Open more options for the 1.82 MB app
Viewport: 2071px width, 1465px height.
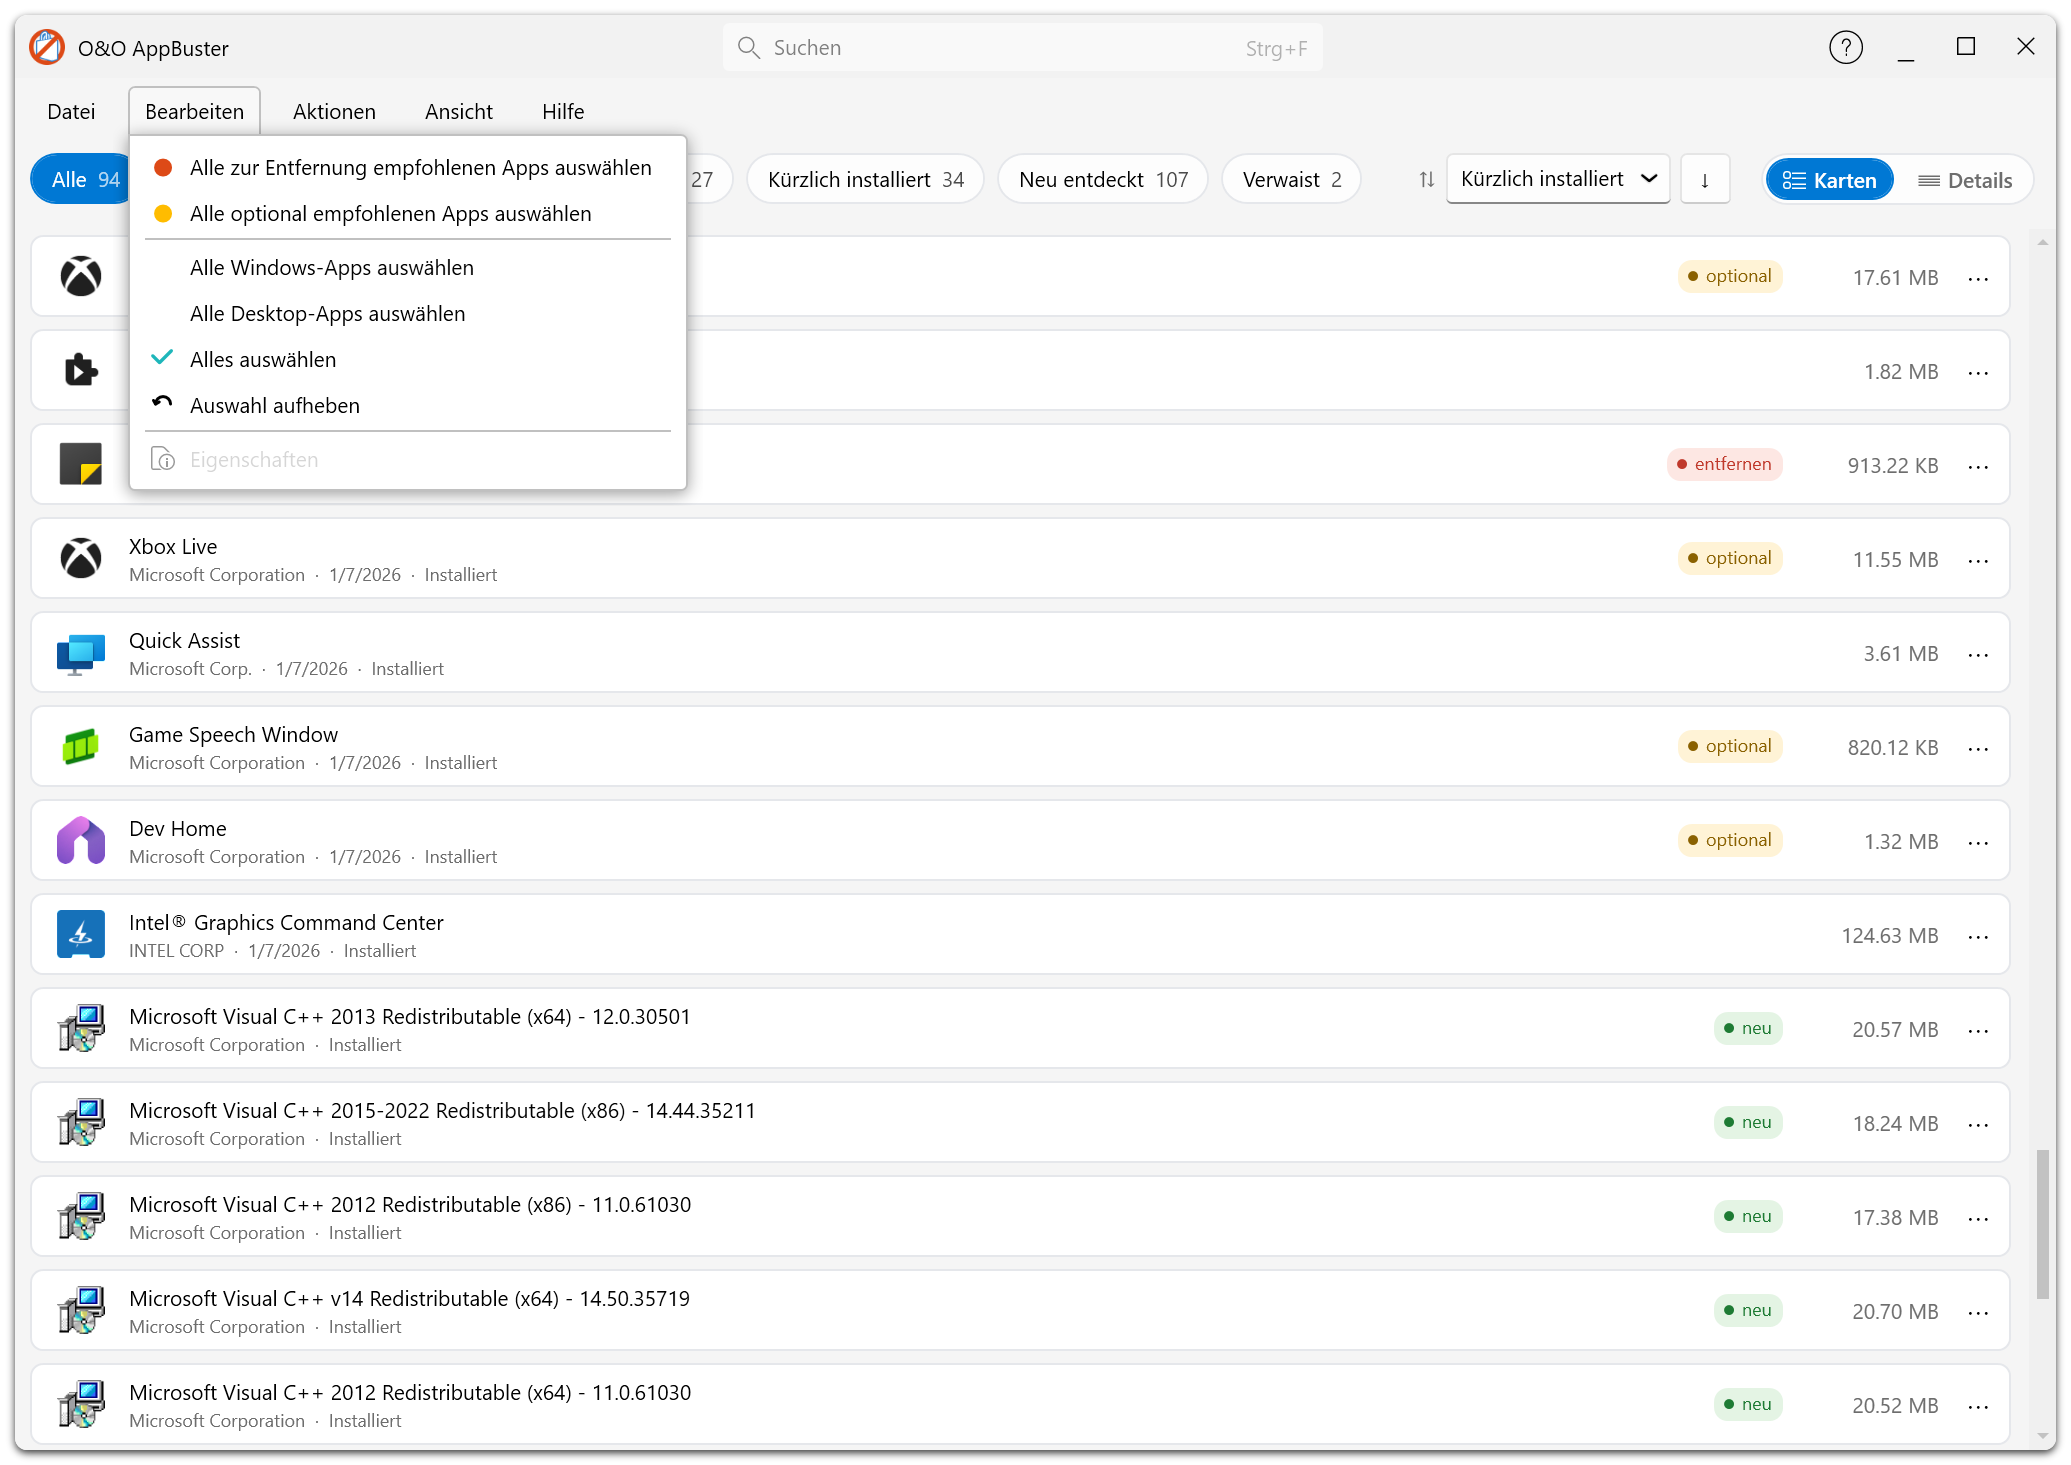pyautogui.click(x=1978, y=372)
